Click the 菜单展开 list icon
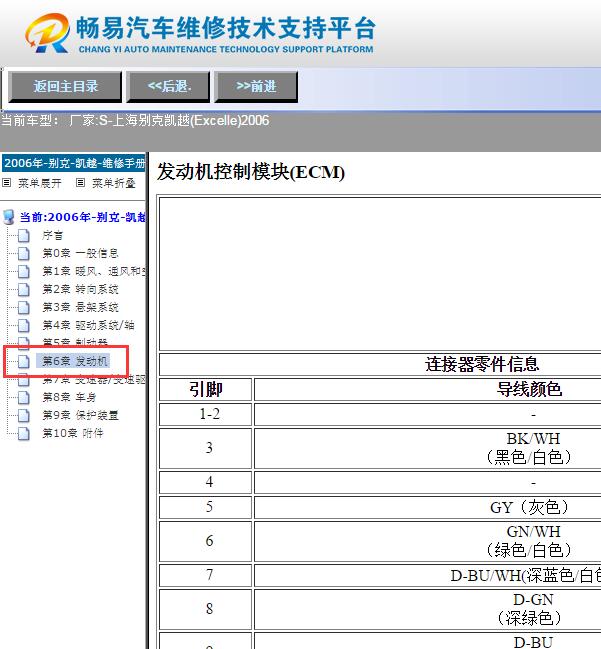 pyautogui.click(x=7, y=183)
